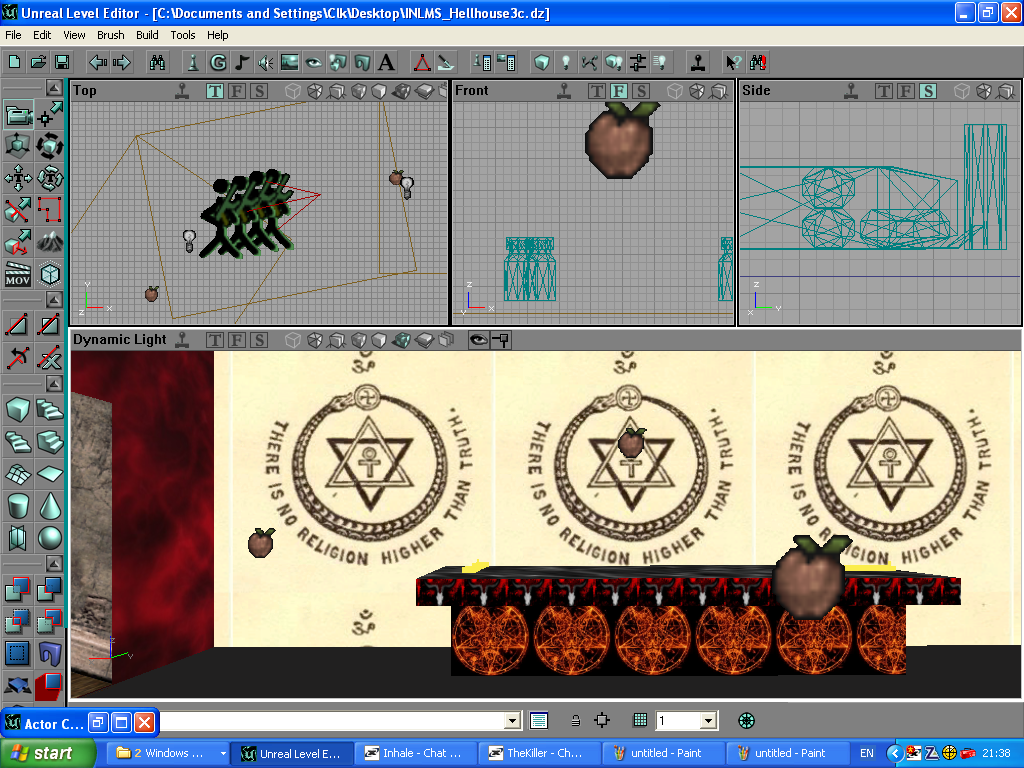Expand the grid size dropdown showing 1
Screen dimensions: 1024x768
(708, 720)
